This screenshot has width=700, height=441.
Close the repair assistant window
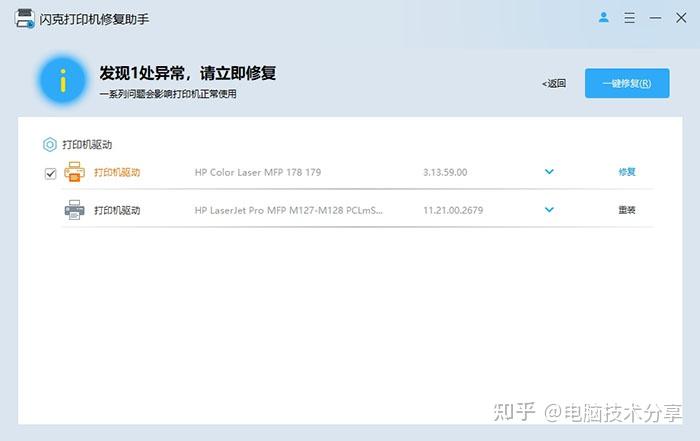click(x=681, y=18)
